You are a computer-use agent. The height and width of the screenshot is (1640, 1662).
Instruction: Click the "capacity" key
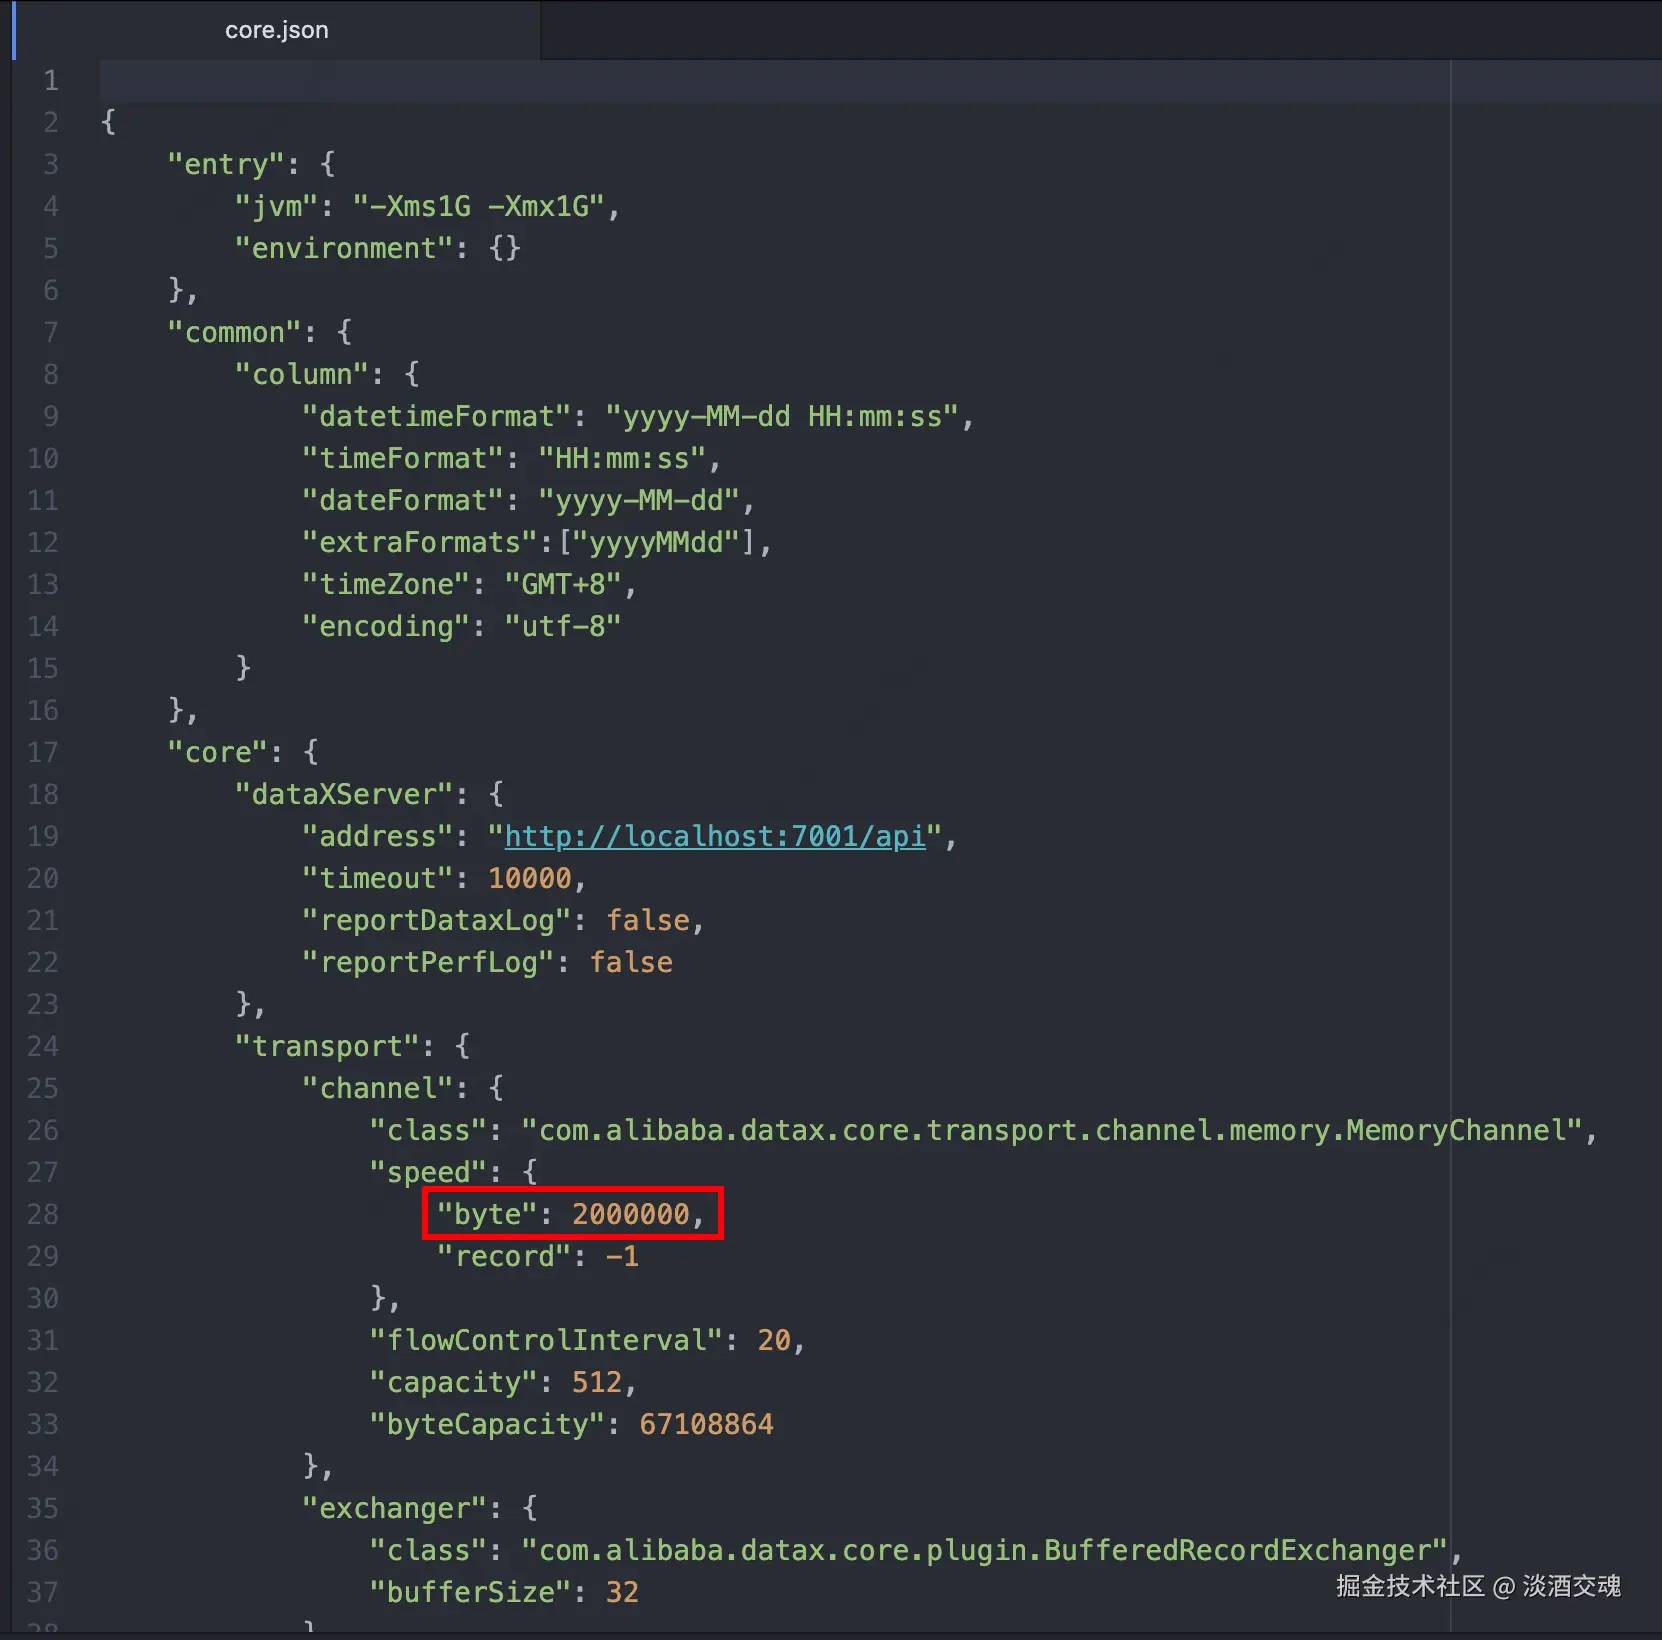pyautogui.click(x=453, y=1382)
